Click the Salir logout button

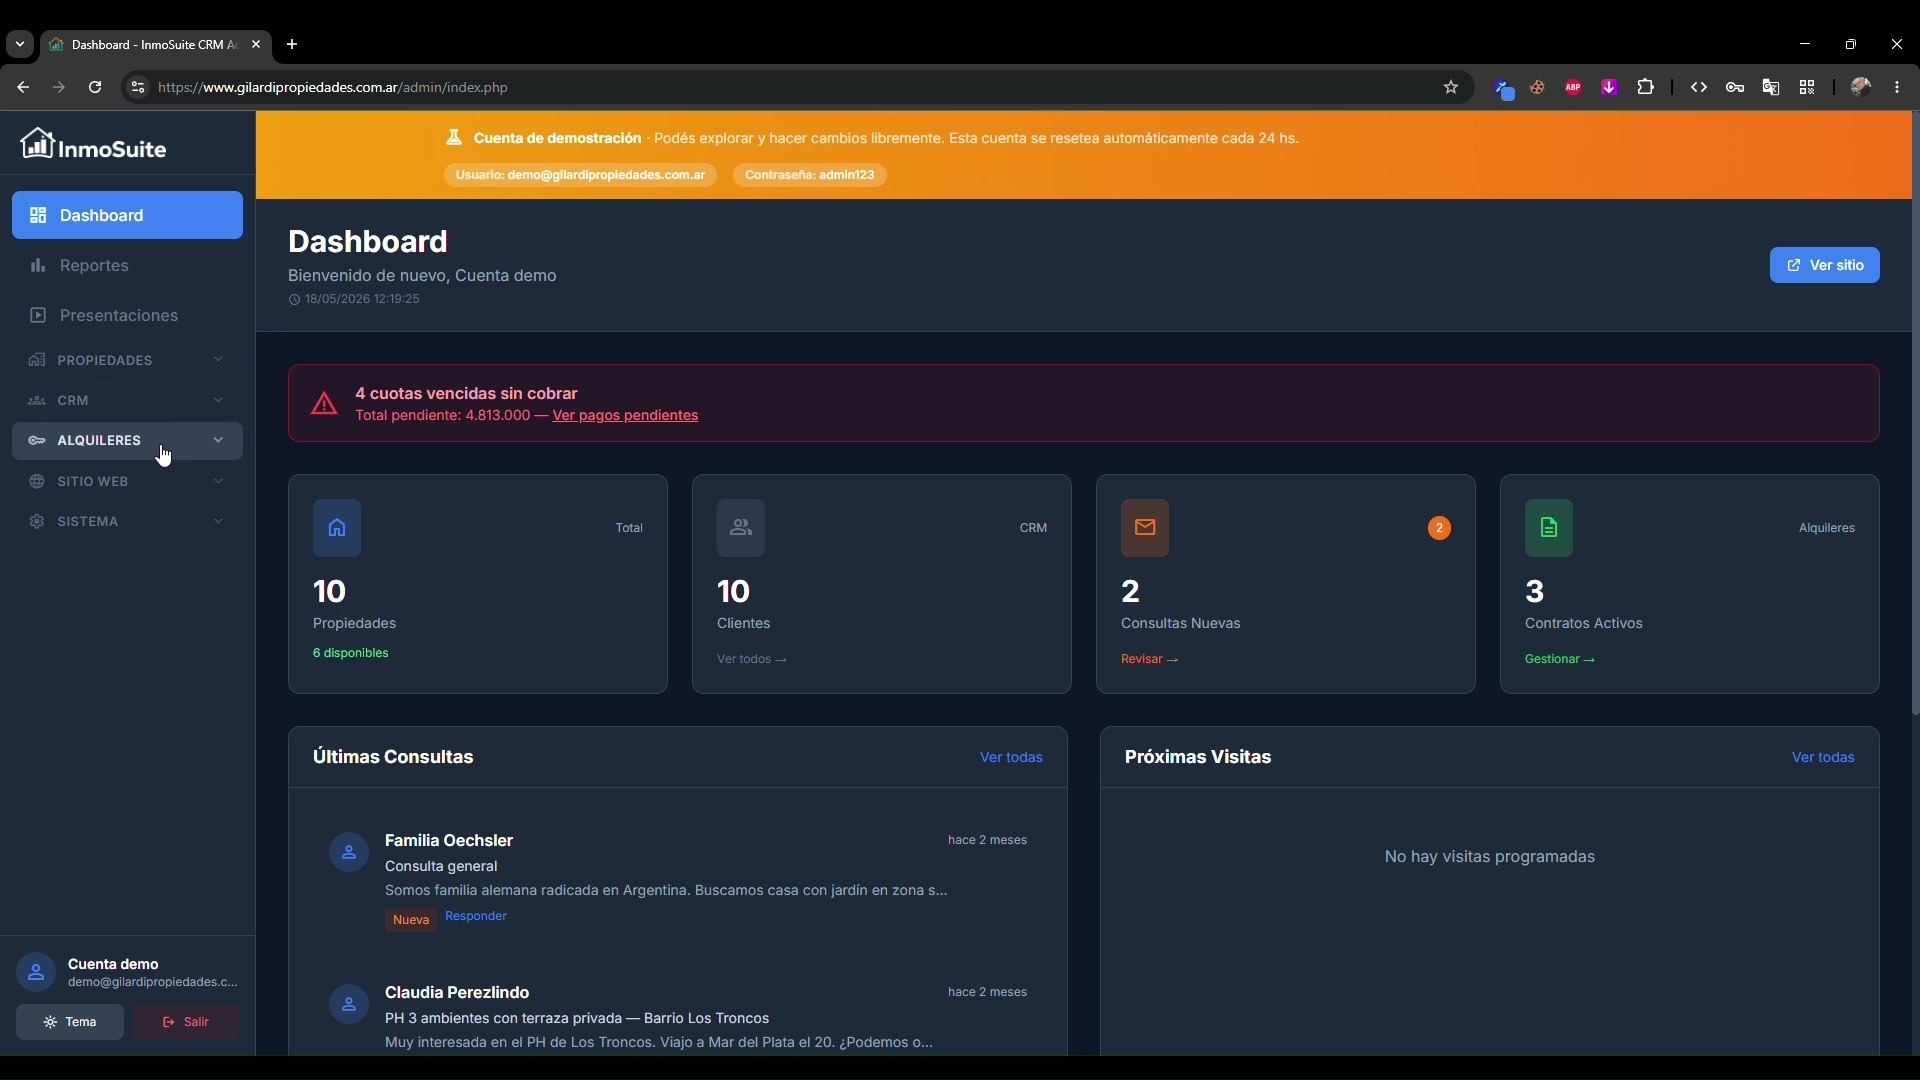[x=186, y=1022]
